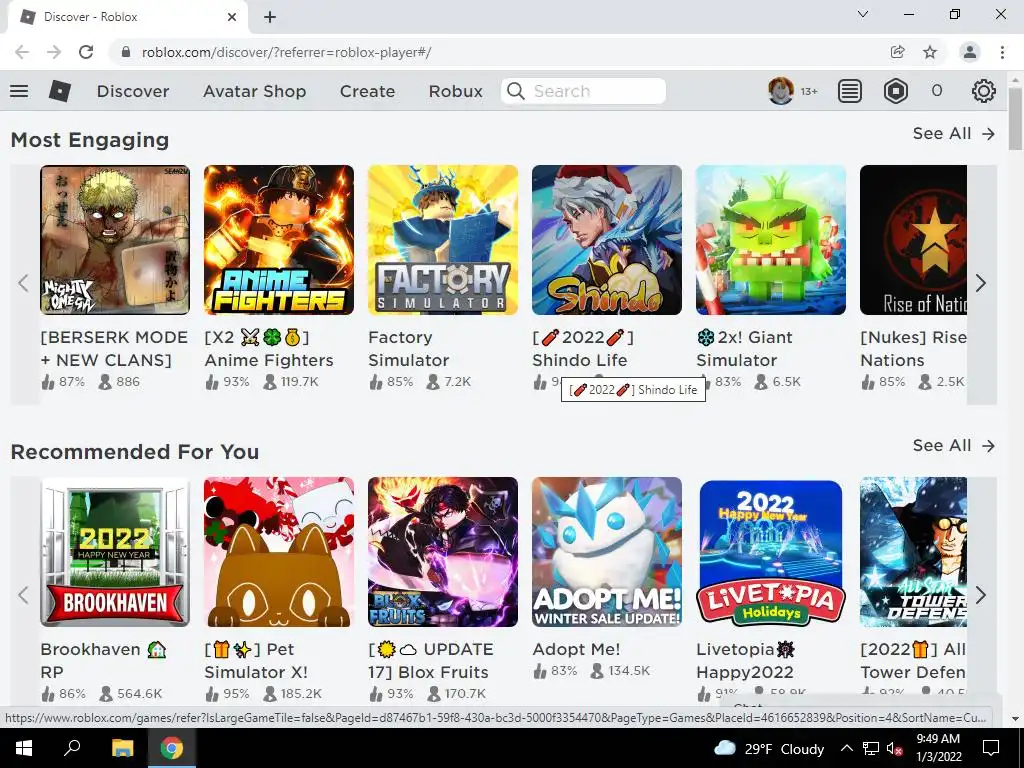Click the Robux hexagon icon

(x=895, y=91)
